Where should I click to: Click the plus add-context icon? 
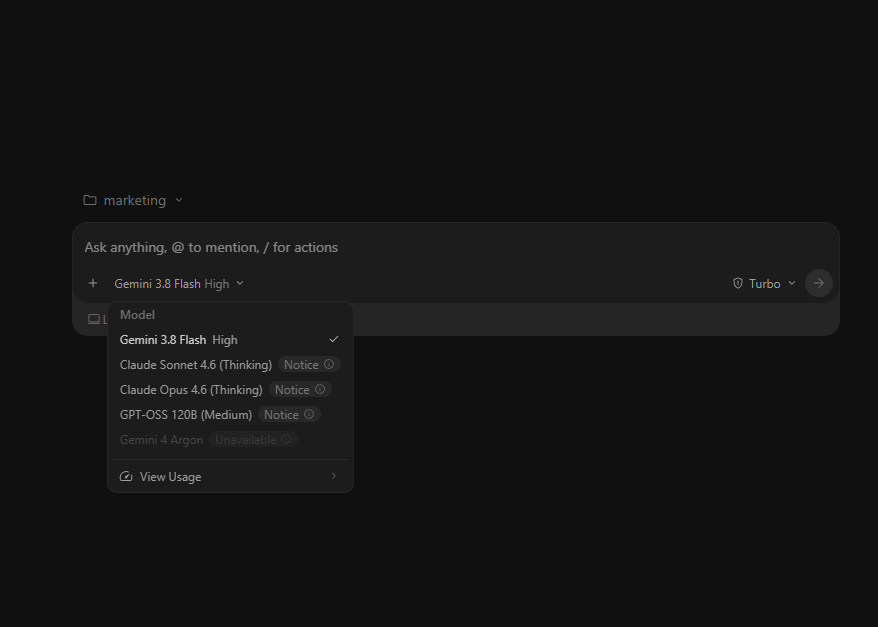(x=93, y=283)
